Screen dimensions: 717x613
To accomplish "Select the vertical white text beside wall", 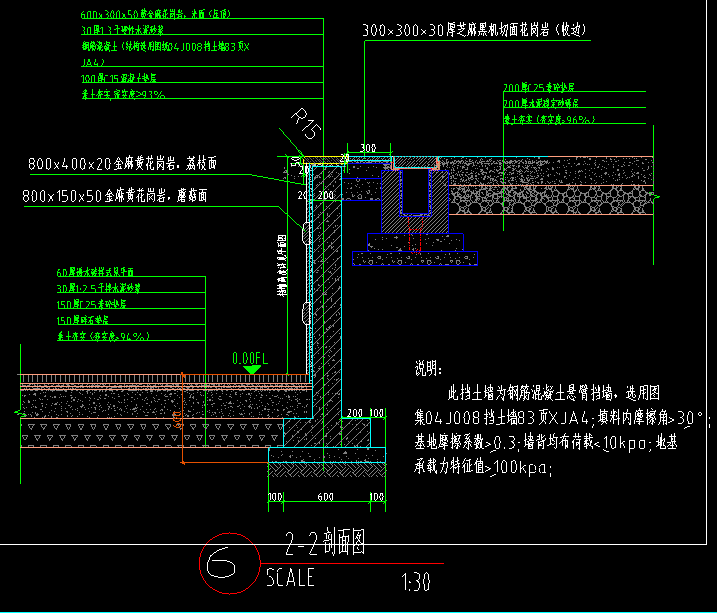I will tap(282, 266).
